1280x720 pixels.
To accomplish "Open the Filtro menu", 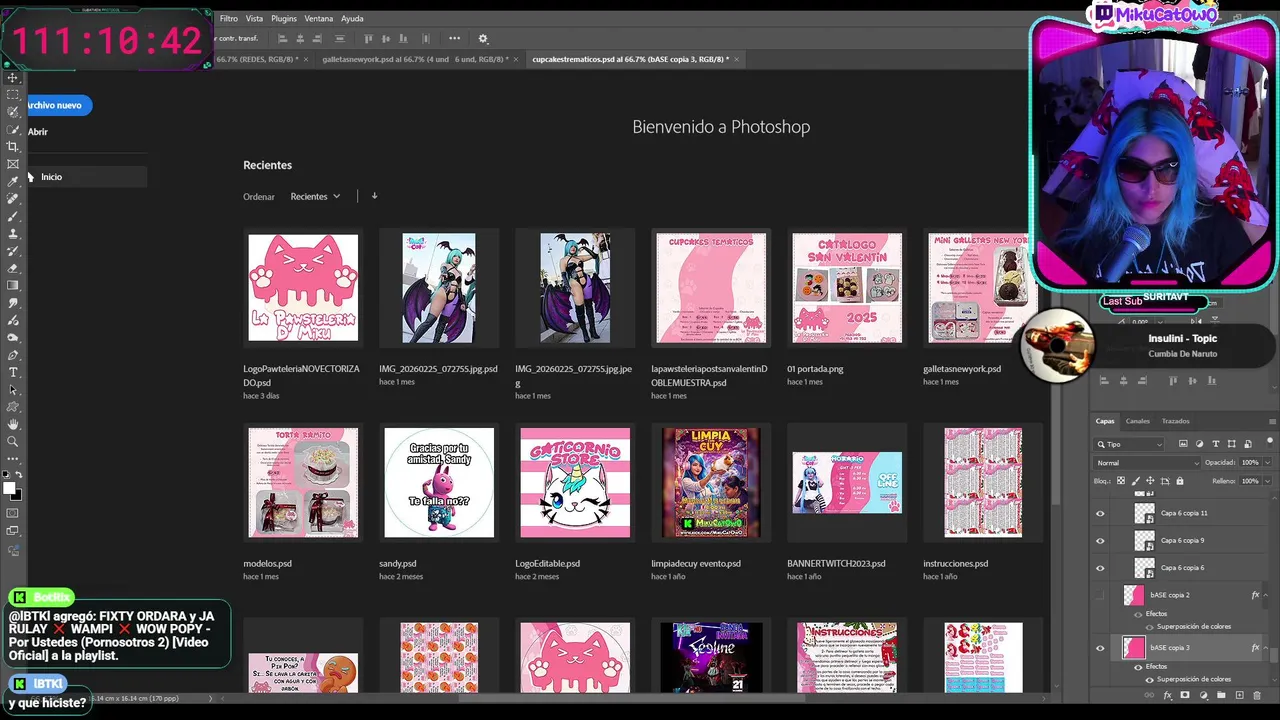I will 229,18.
